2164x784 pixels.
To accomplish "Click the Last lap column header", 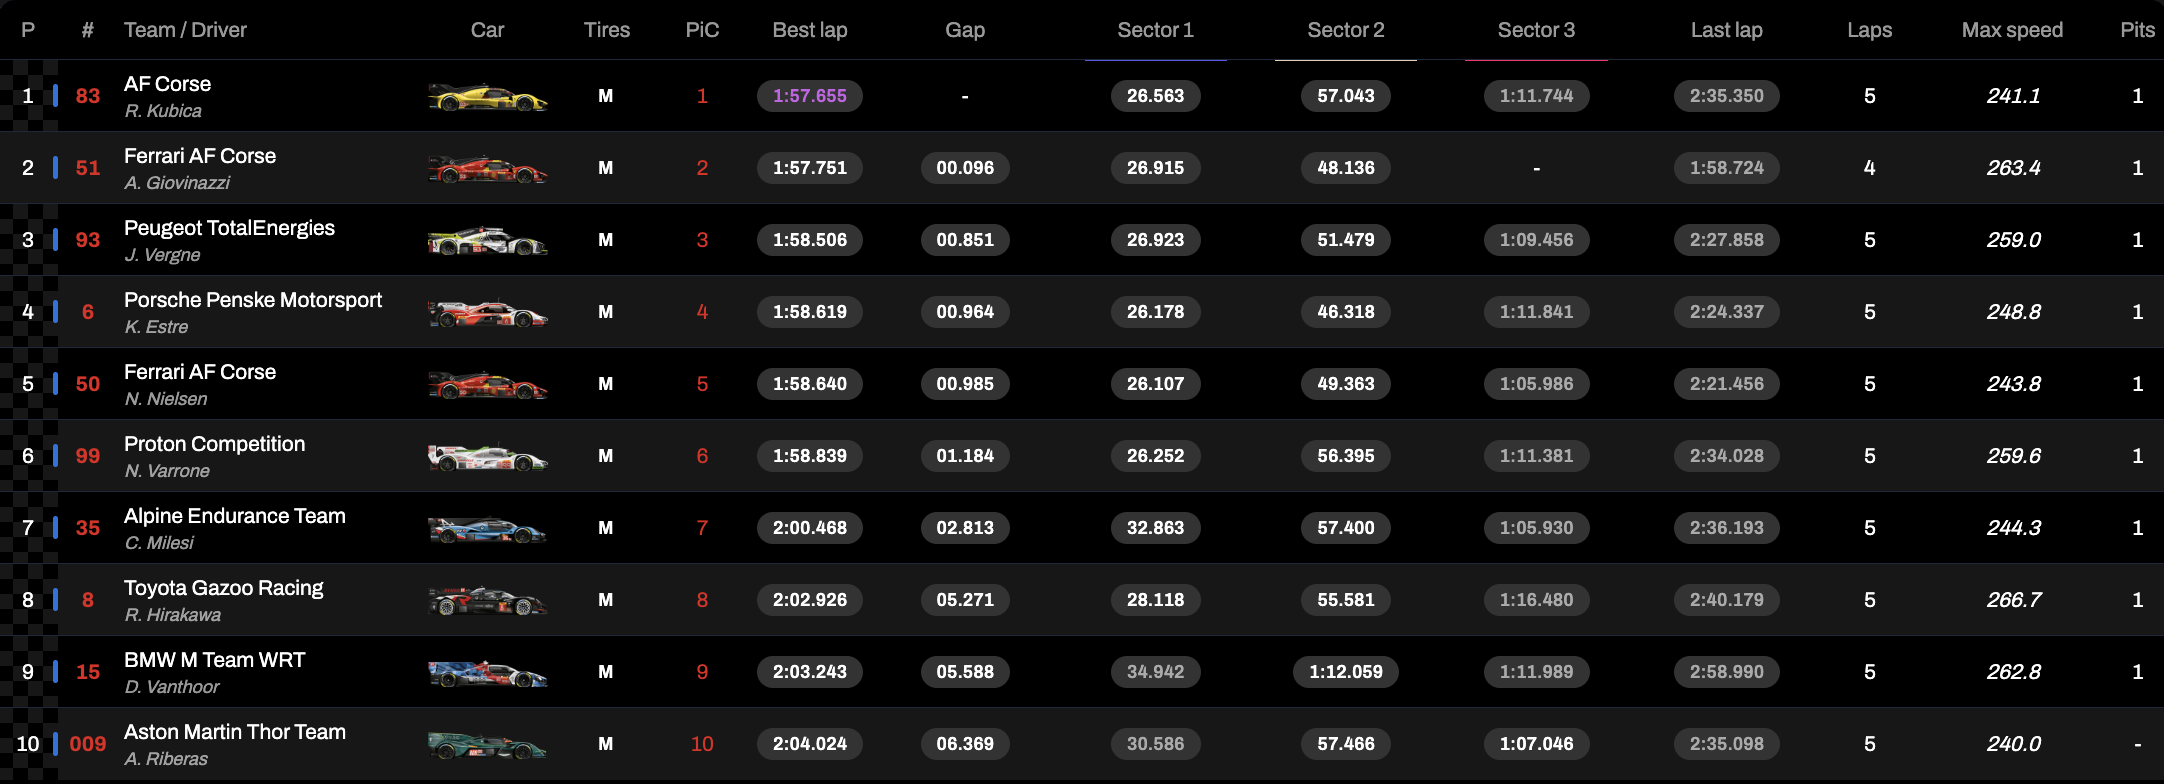I will (x=1727, y=30).
